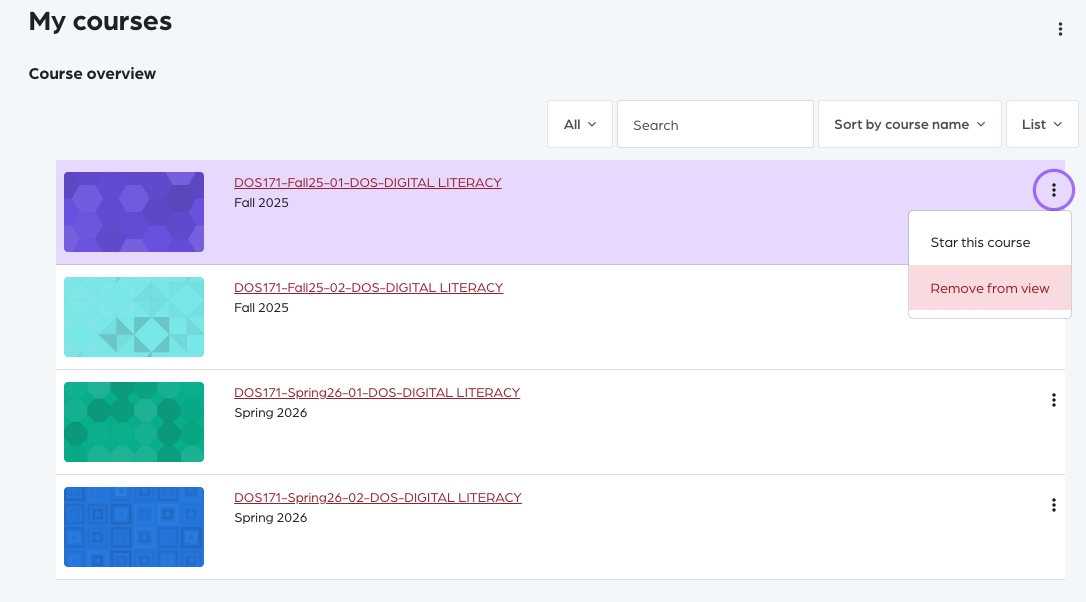This screenshot has width=1086, height=602.
Task: Open the My courses page kebab menu
Action: (1060, 29)
